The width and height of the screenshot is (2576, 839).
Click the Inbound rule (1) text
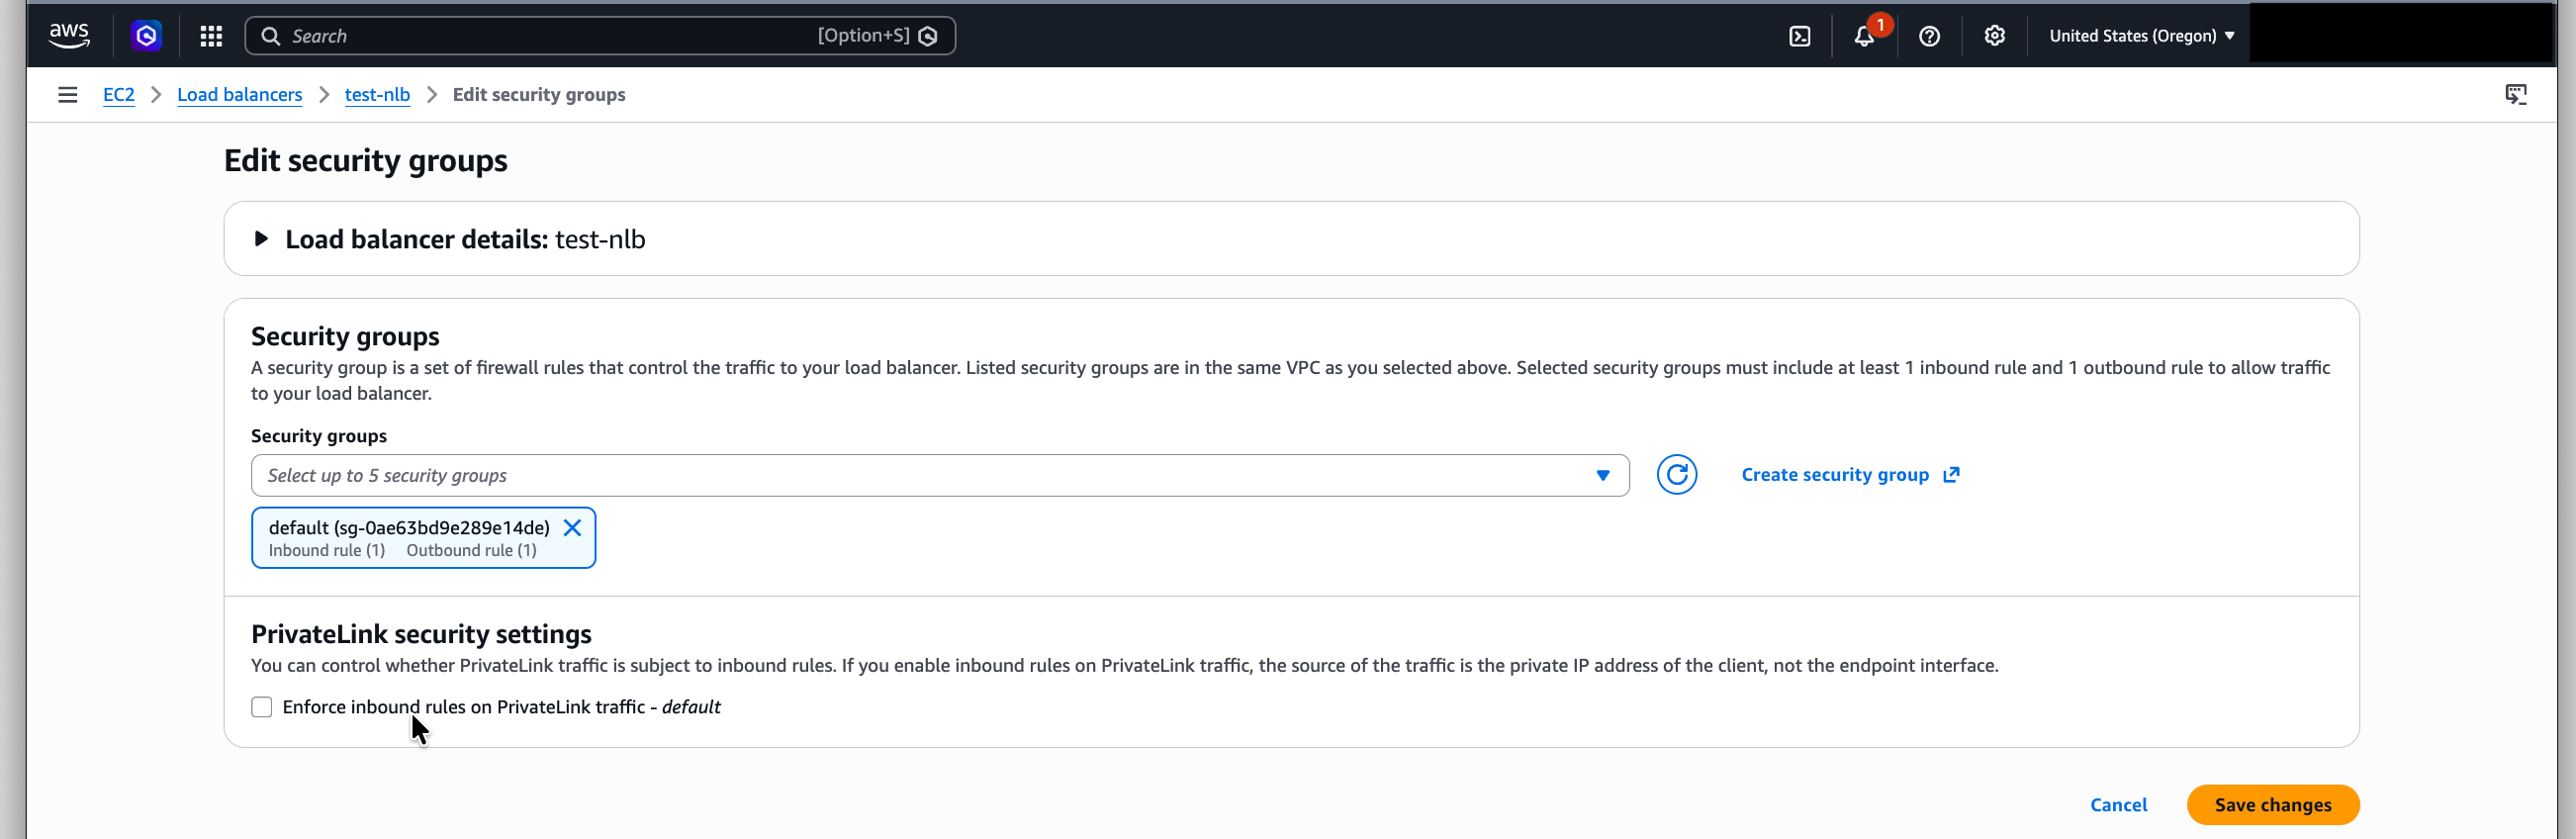(x=326, y=551)
